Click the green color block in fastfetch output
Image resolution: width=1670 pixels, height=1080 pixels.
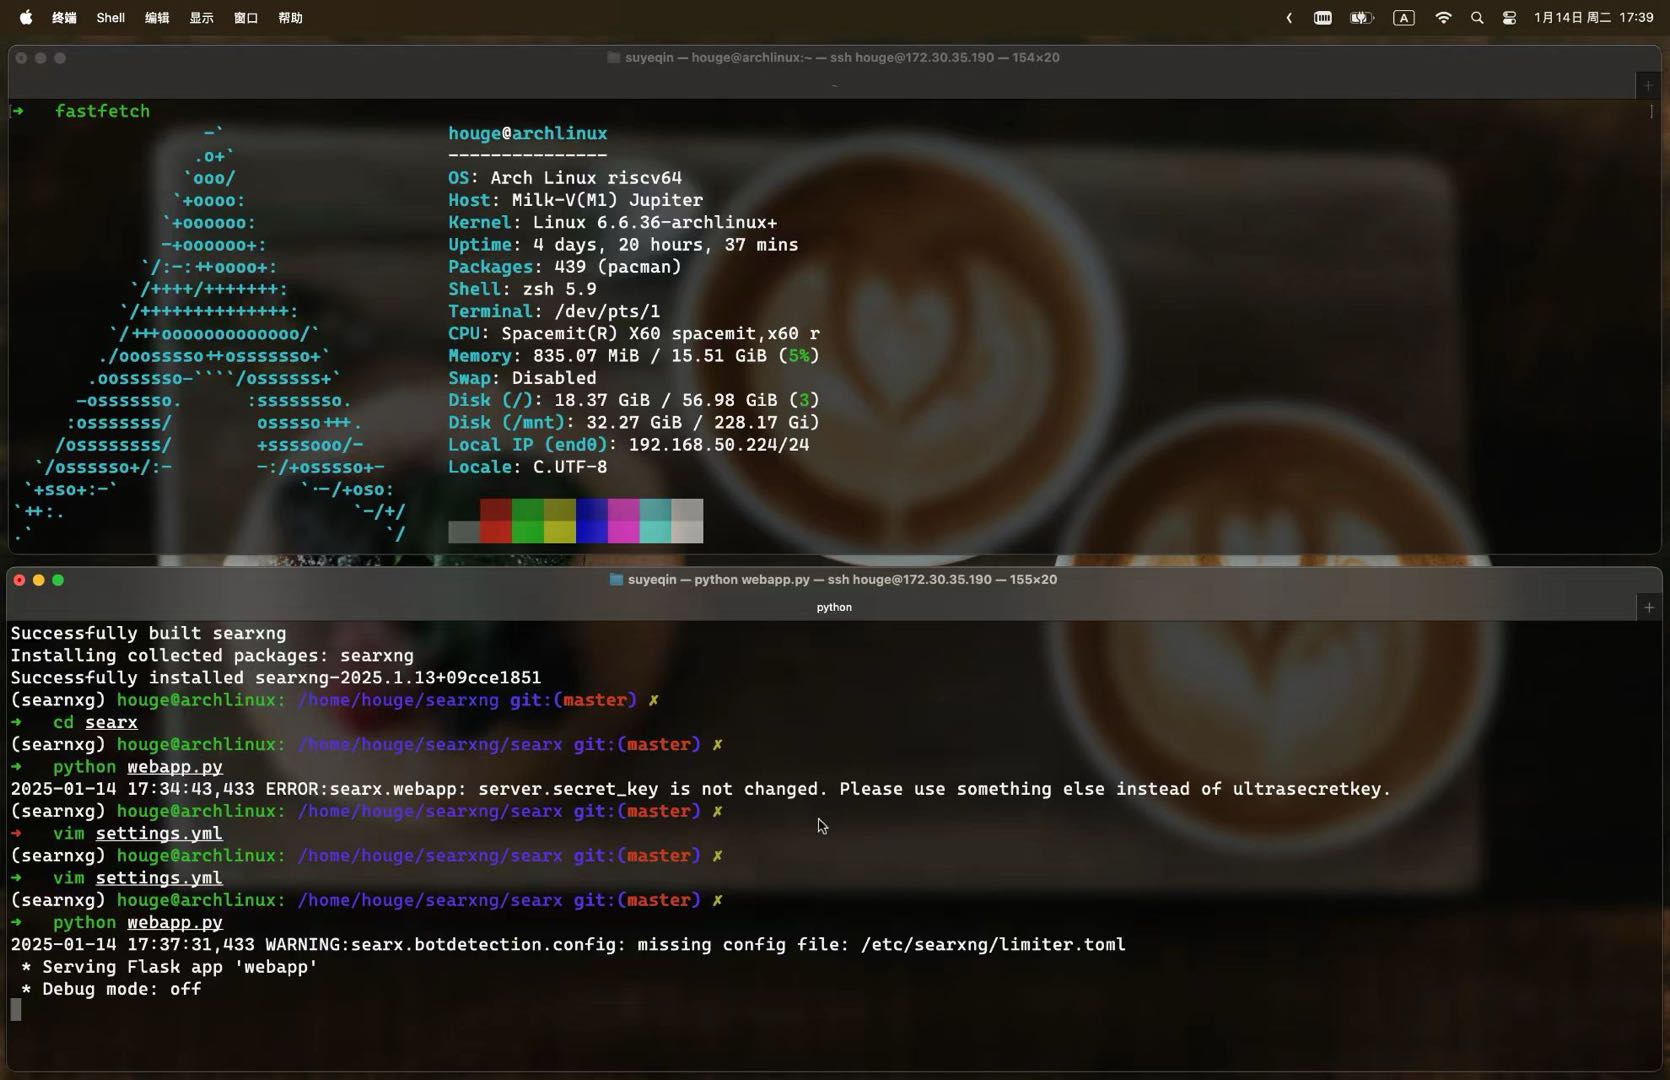coord(528,521)
